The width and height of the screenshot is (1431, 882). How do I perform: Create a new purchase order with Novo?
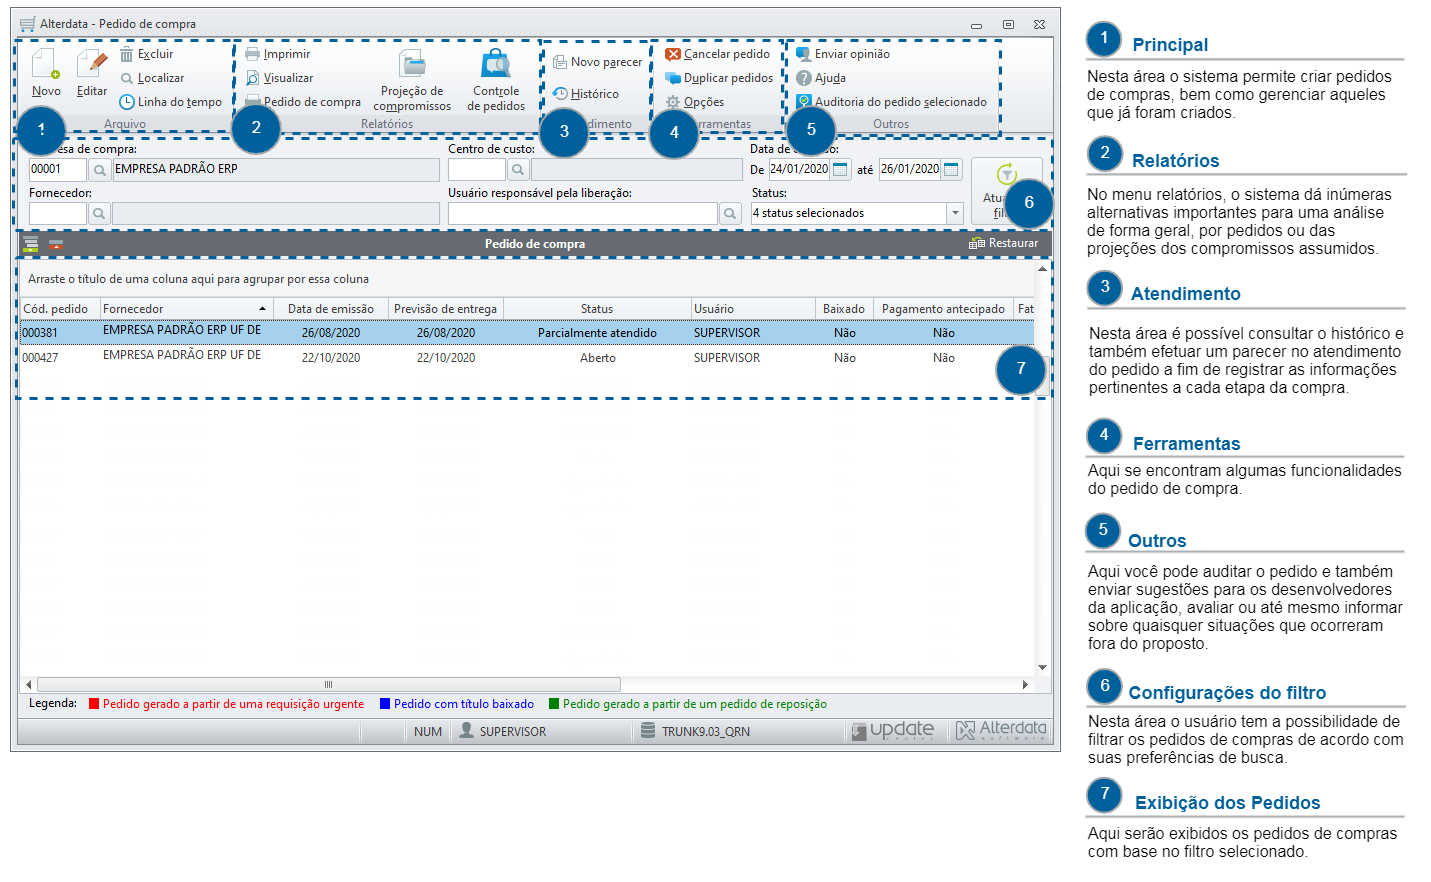(x=46, y=73)
